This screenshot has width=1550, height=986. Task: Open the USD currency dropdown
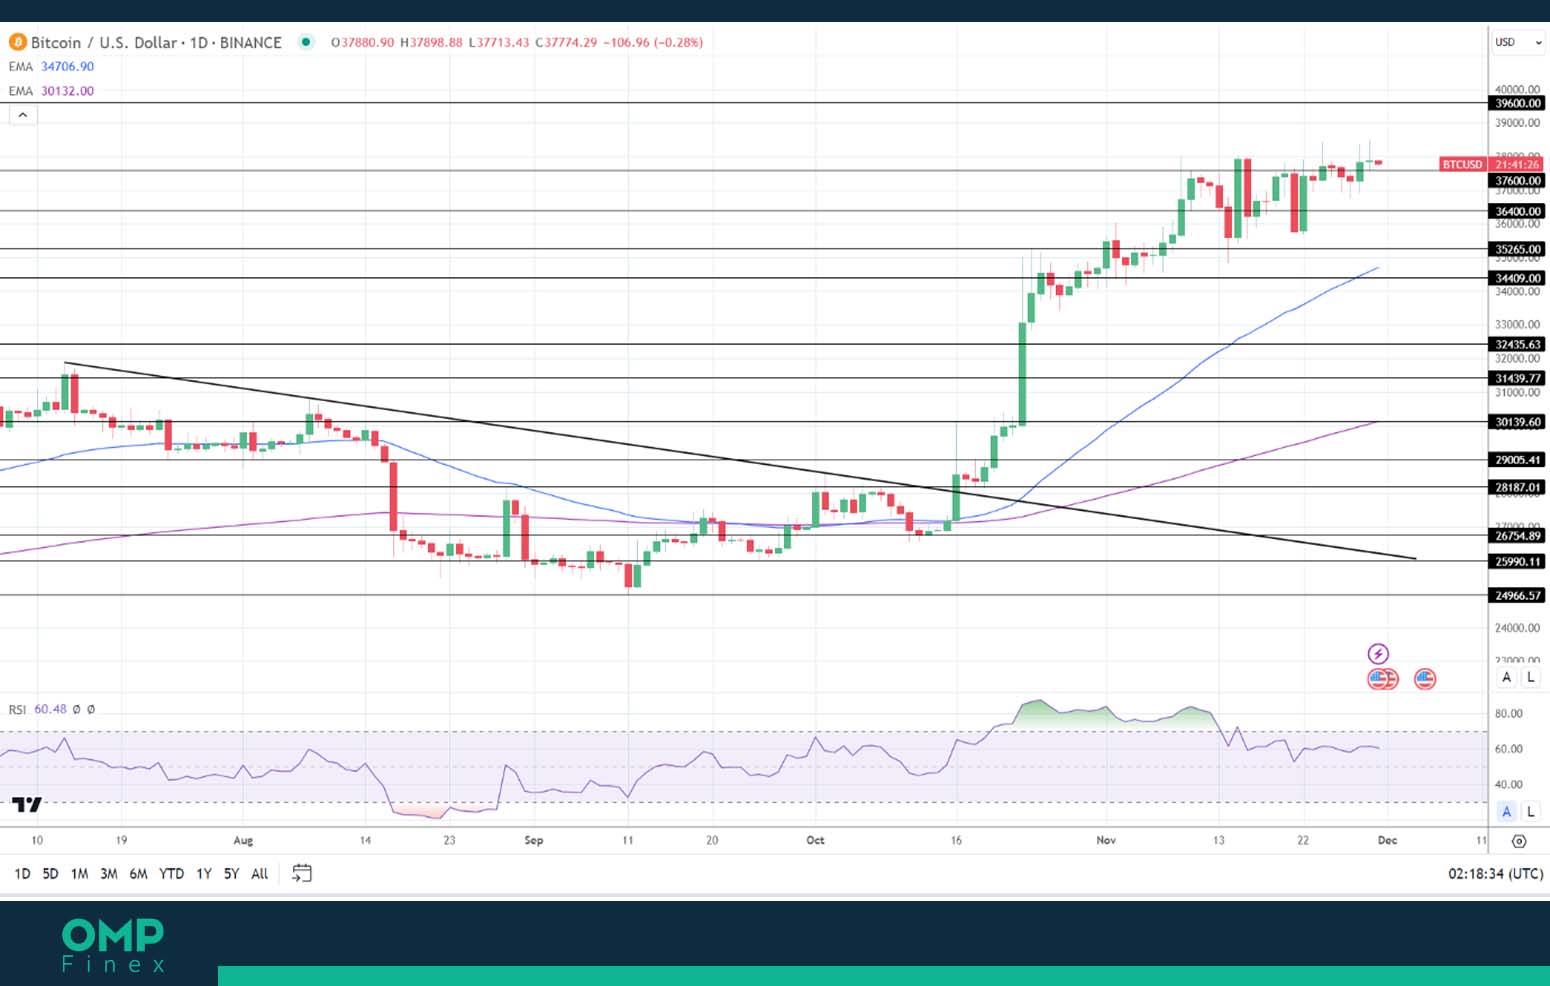point(1519,42)
